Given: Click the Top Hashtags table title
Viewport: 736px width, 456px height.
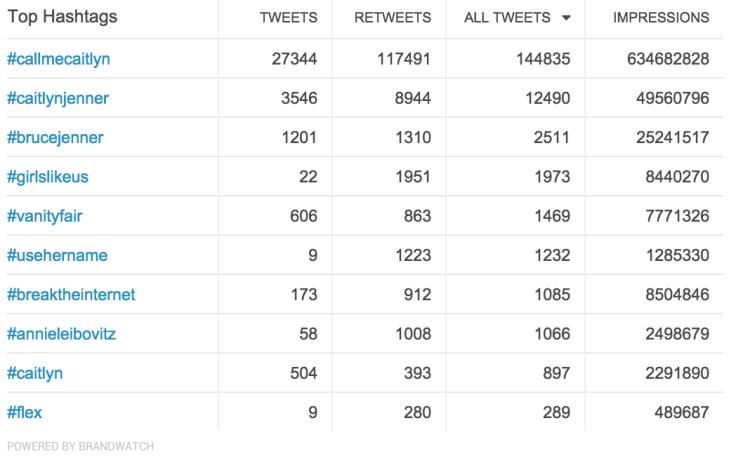Looking at the screenshot, I should pos(62,17).
